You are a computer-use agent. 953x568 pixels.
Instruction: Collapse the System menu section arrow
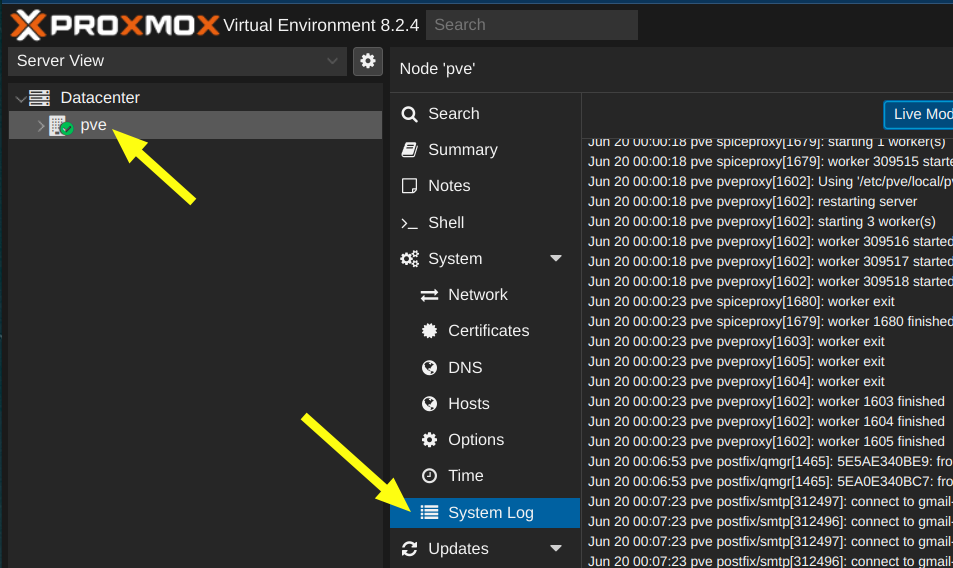coord(556,259)
